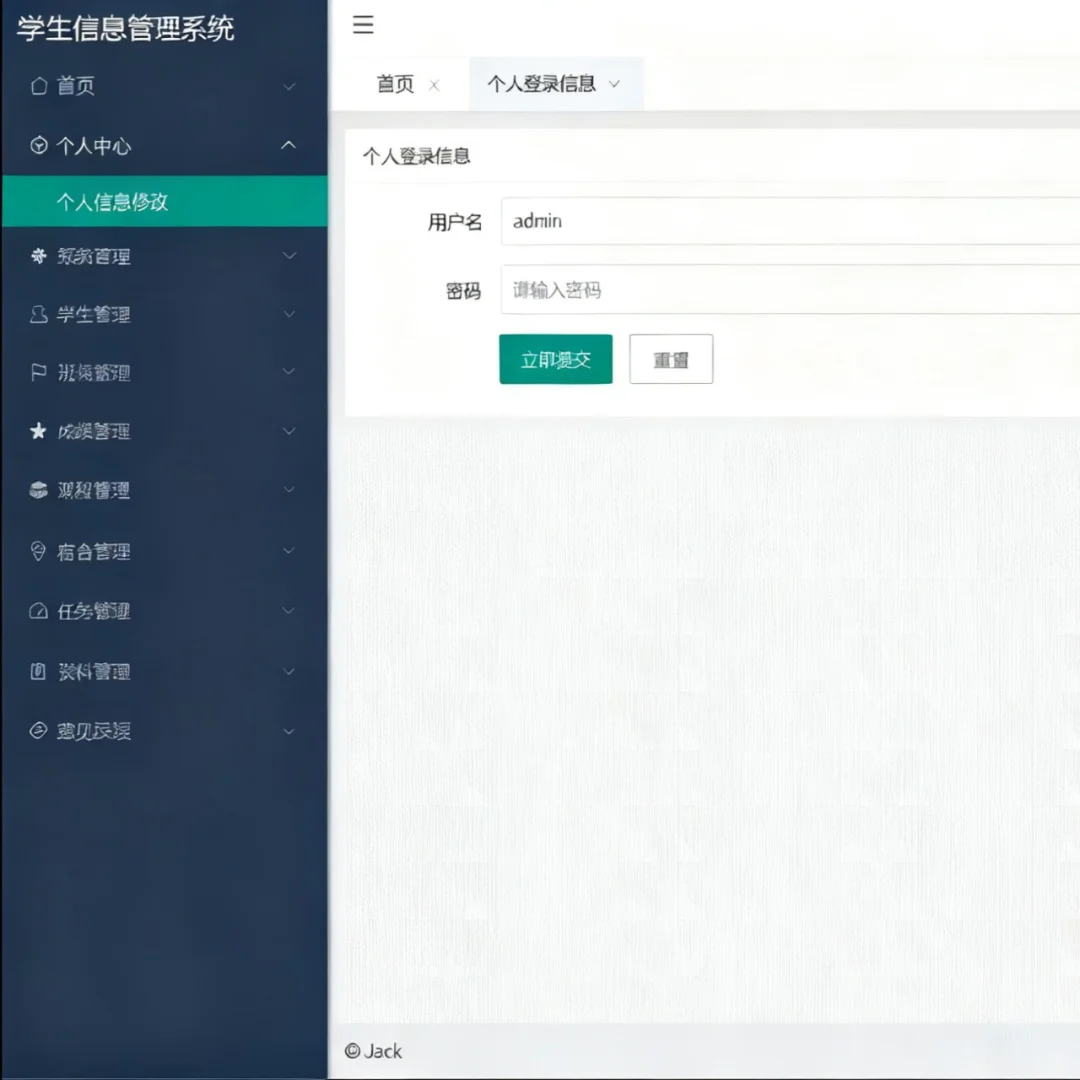Click the hamburger menu icon at top
Viewport: 1080px width, 1080px height.
pyautogui.click(x=363, y=25)
